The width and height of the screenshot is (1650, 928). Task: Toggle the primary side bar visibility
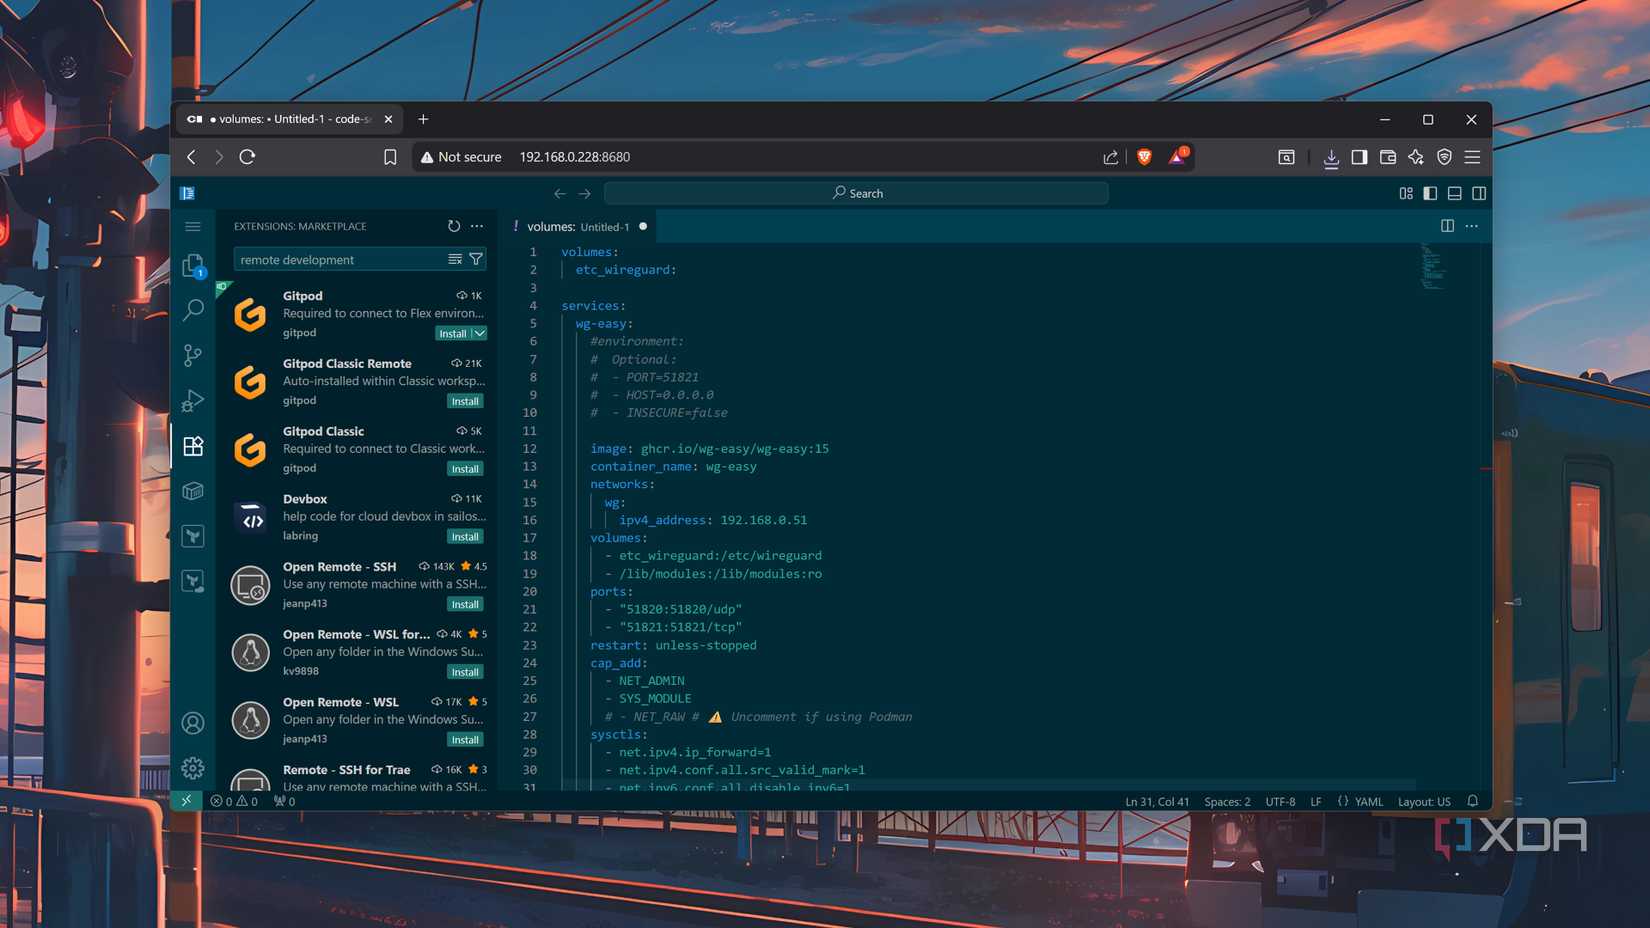(x=1430, y=193)
